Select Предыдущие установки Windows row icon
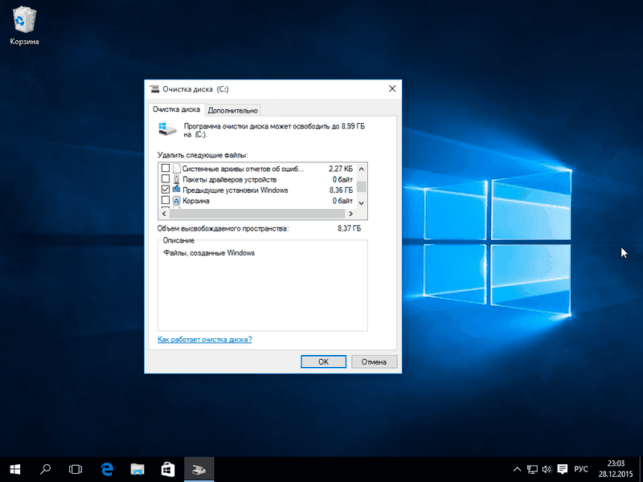The height and width of the screenshot is (482, 643). click(x=176, y=190)
